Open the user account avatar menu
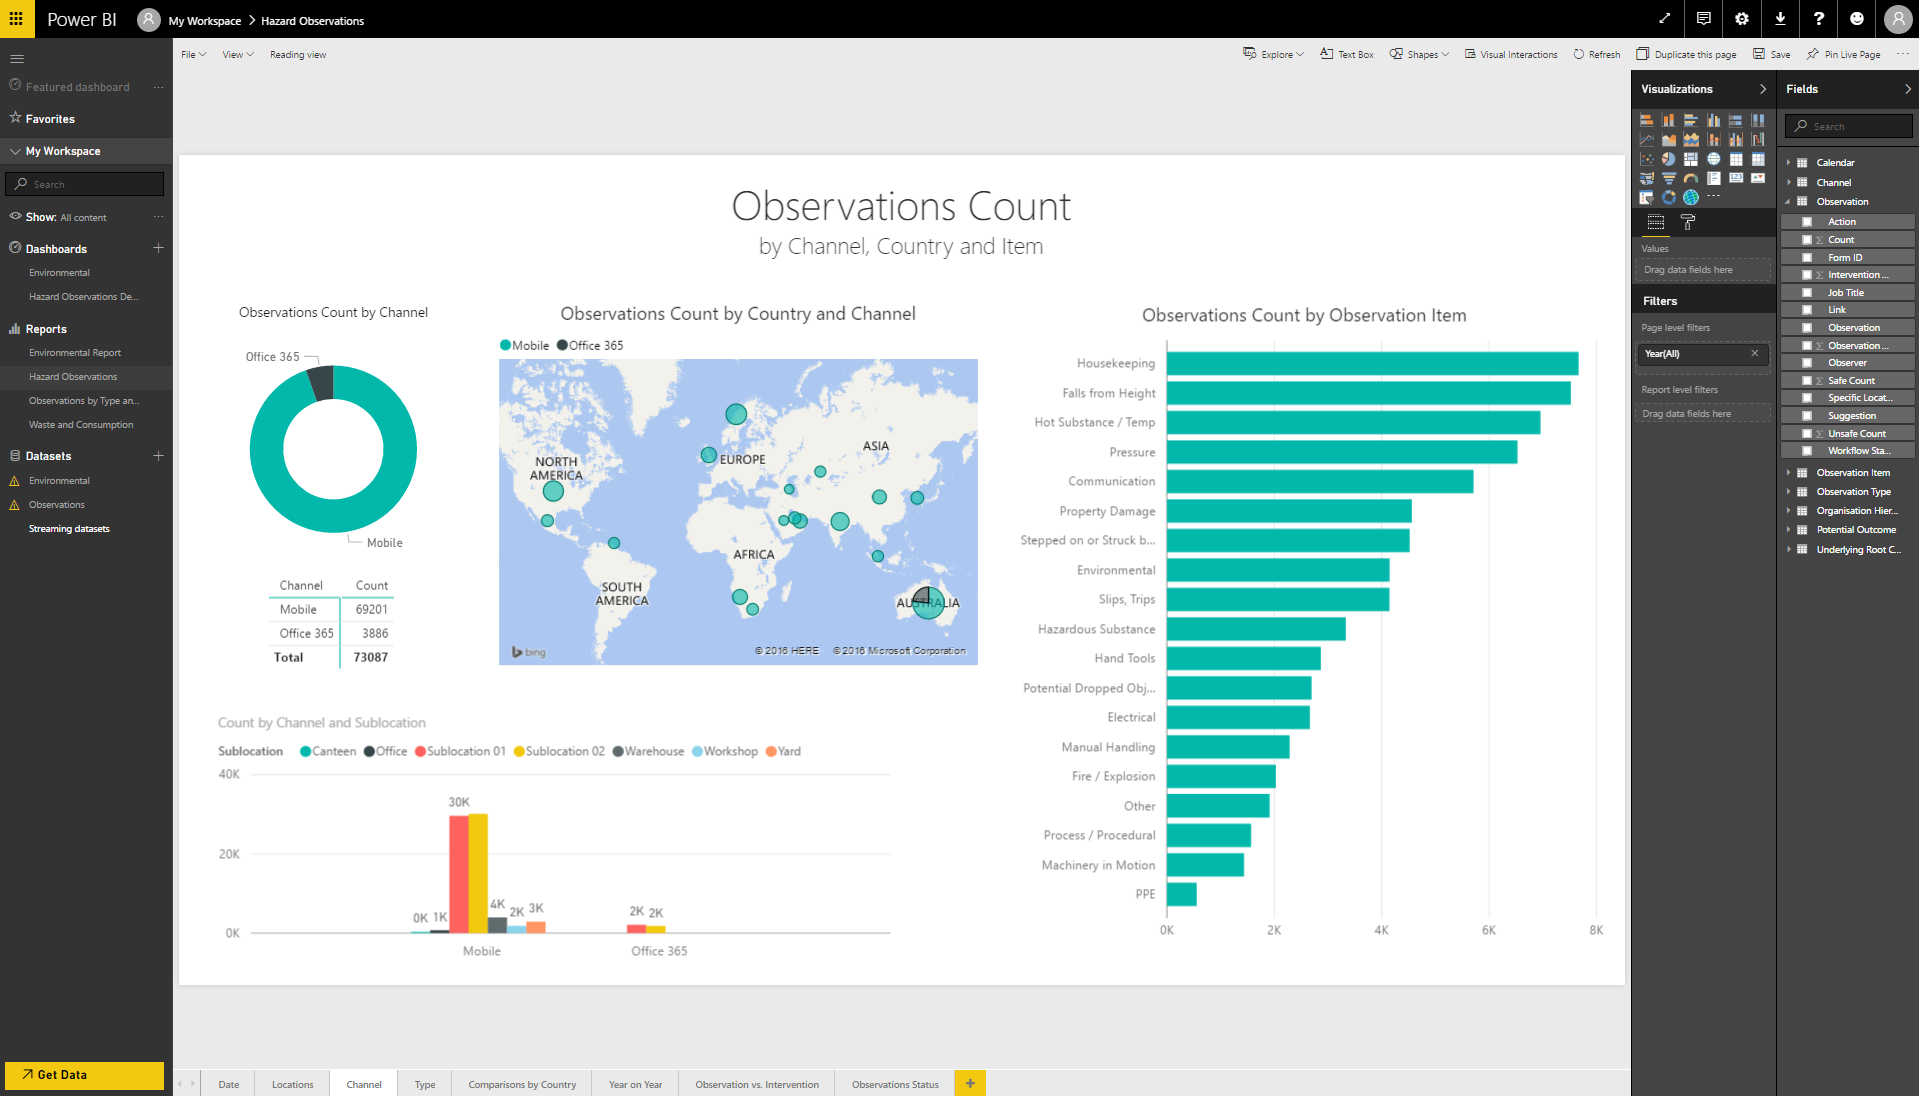Image resolution: width=1919 pixels, height=1096 pixels. click(x=1897, y=19)
